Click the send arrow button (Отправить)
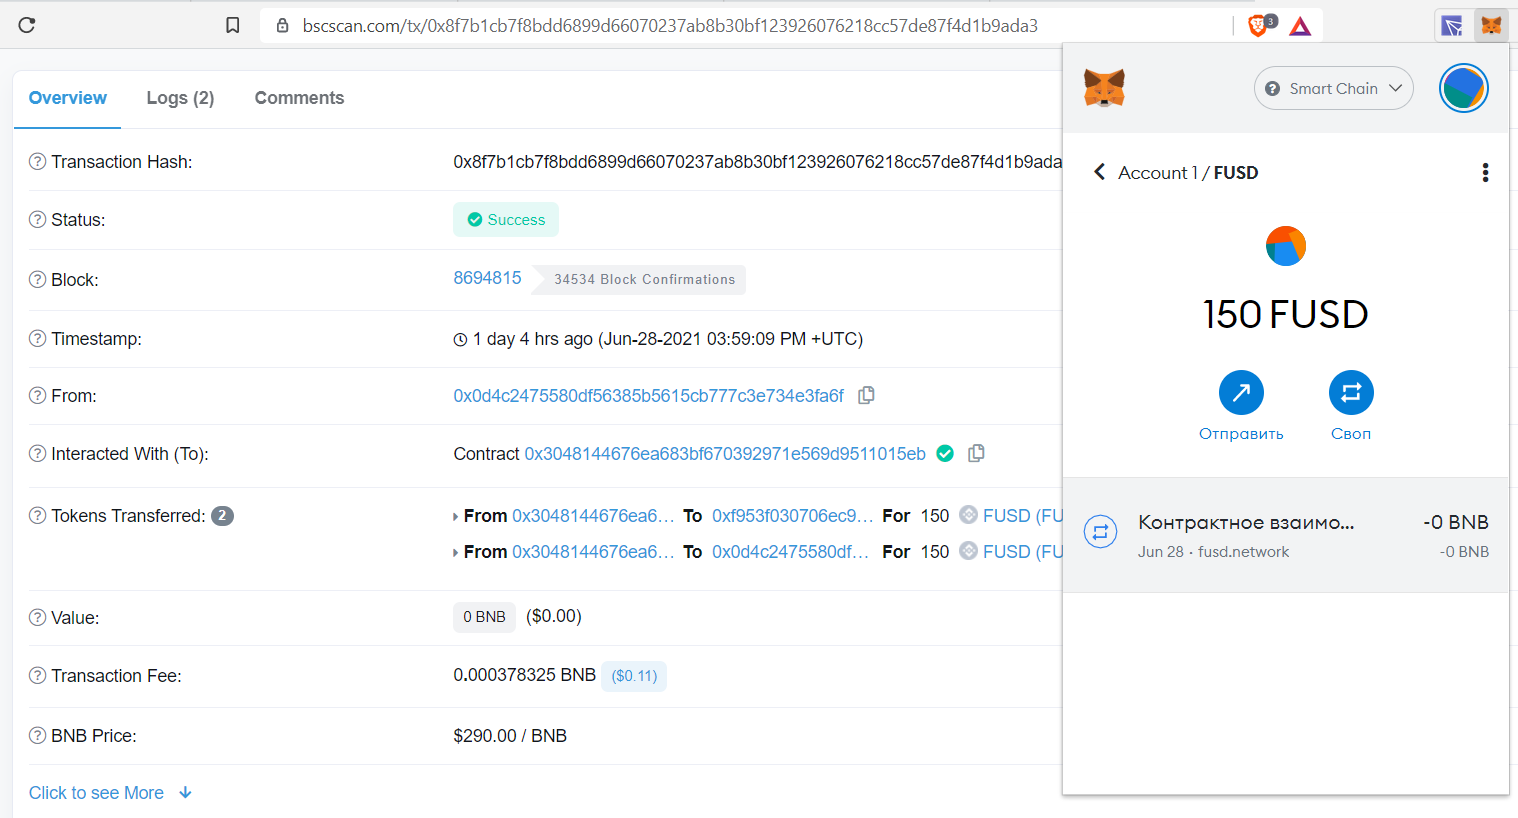This screenshot has width=1518, height=818. pyautogui.click(x=1241, y=392)
